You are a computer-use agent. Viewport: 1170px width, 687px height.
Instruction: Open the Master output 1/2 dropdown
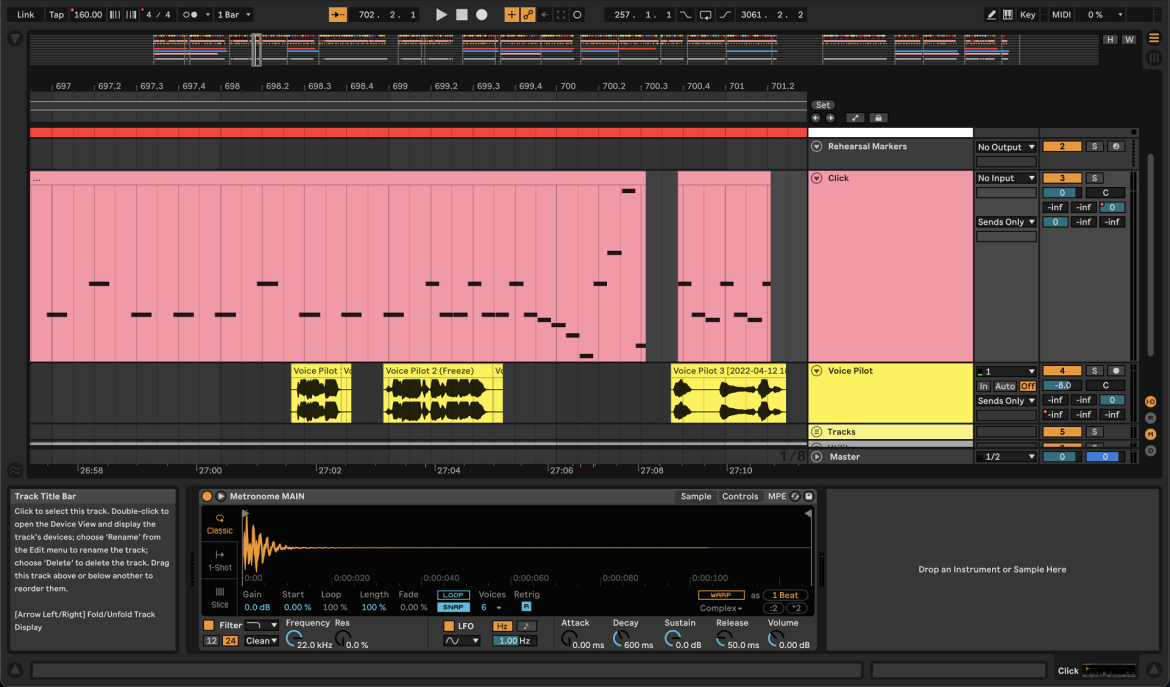click(x=1006, y=457)
